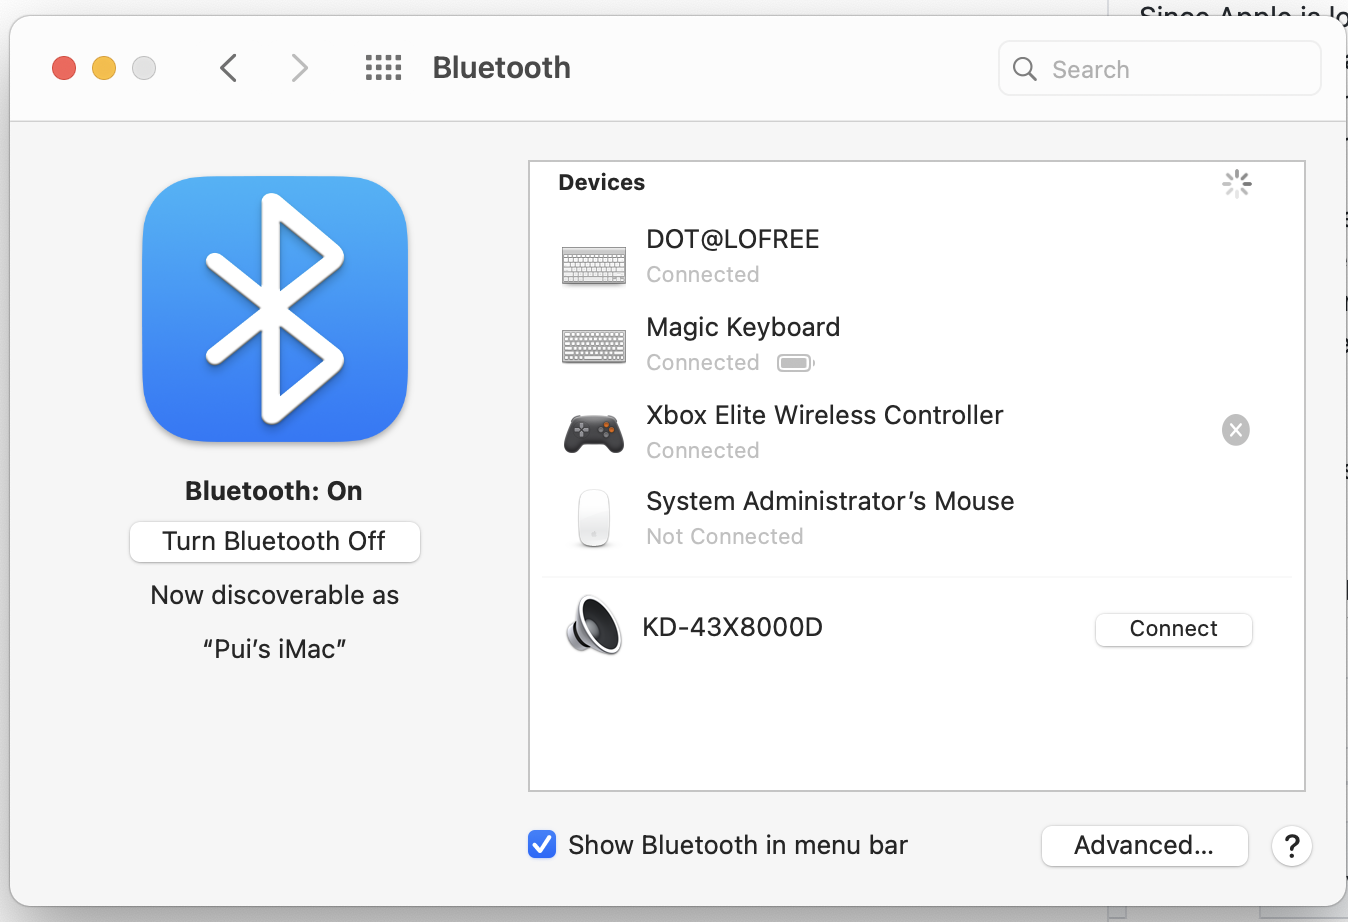The height and width of the screenshot is (922, 1348).
Task: Show all preferences grid icon
Action: pos(383,68)
